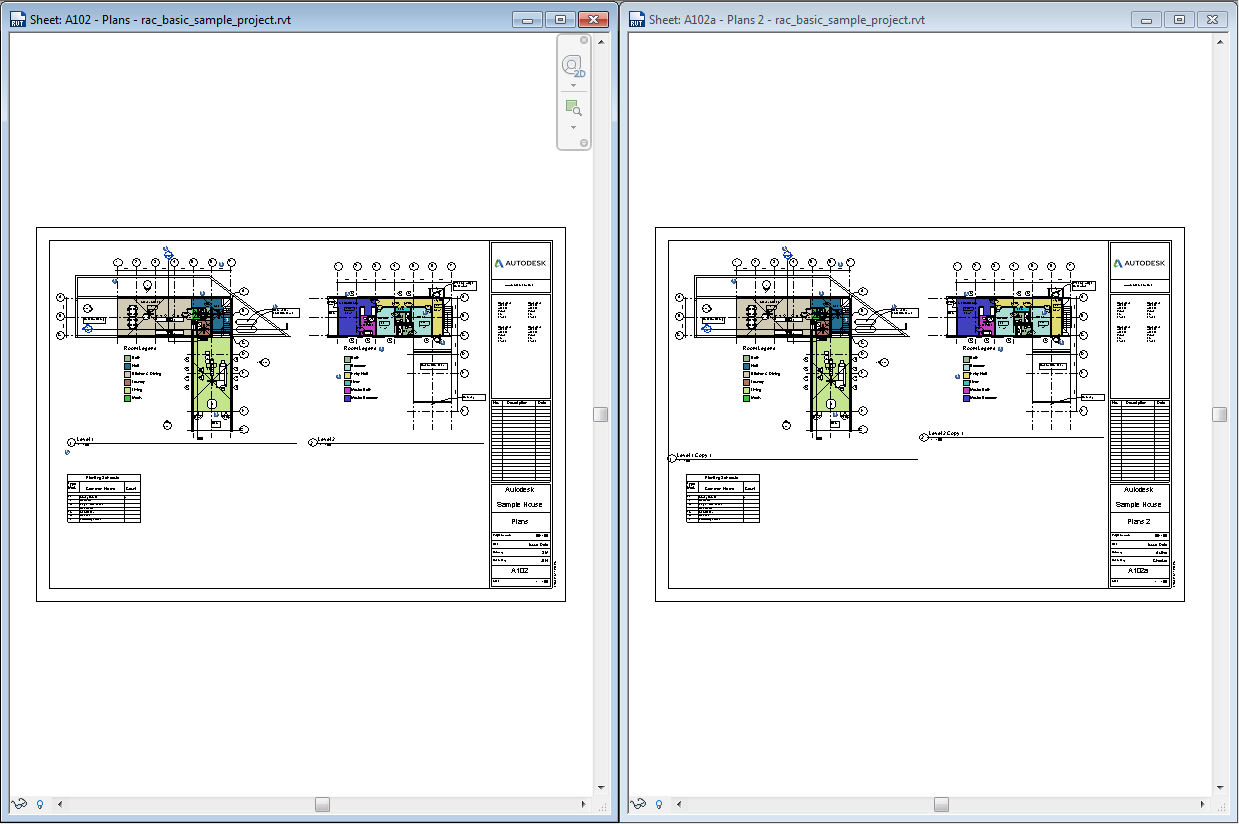Toggle the lightbulb icon in the A102 window
This screenshot has width=1239, height=824.
point(40,804)
